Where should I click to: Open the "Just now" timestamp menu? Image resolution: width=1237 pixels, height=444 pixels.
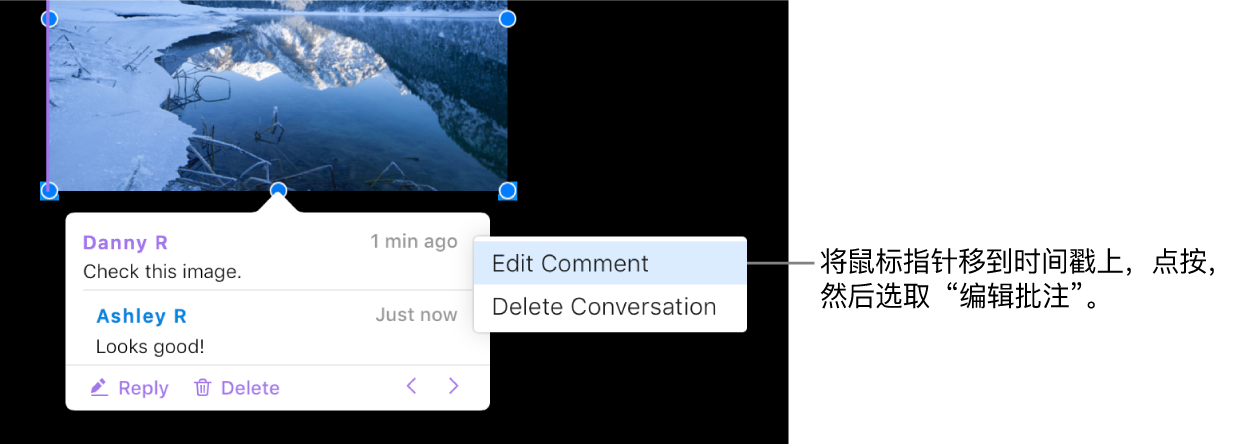[x=416, y=315]
